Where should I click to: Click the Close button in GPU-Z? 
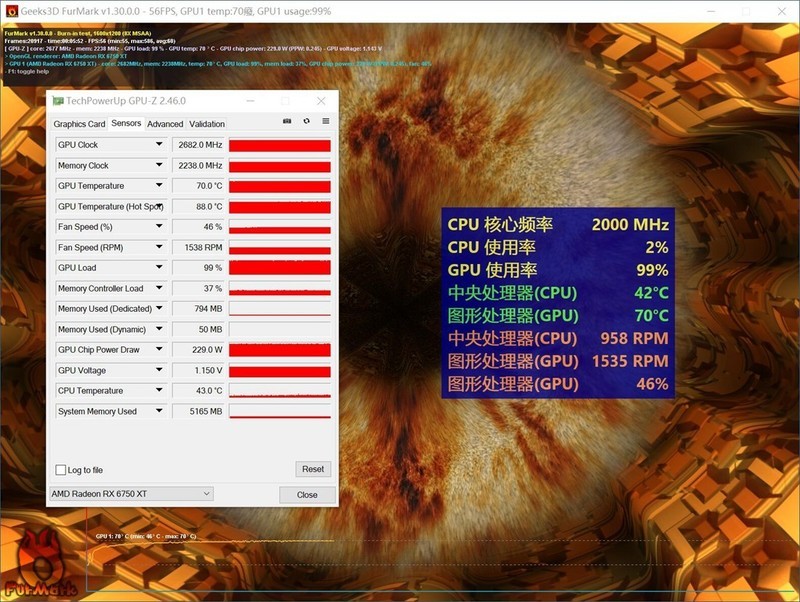(x=307, y=494)
